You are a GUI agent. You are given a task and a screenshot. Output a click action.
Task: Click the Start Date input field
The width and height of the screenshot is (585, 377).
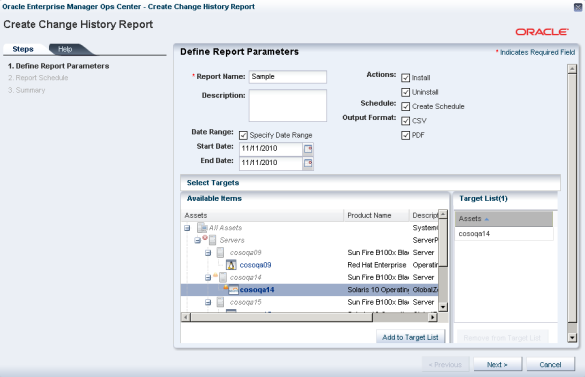tap(270, 149)
